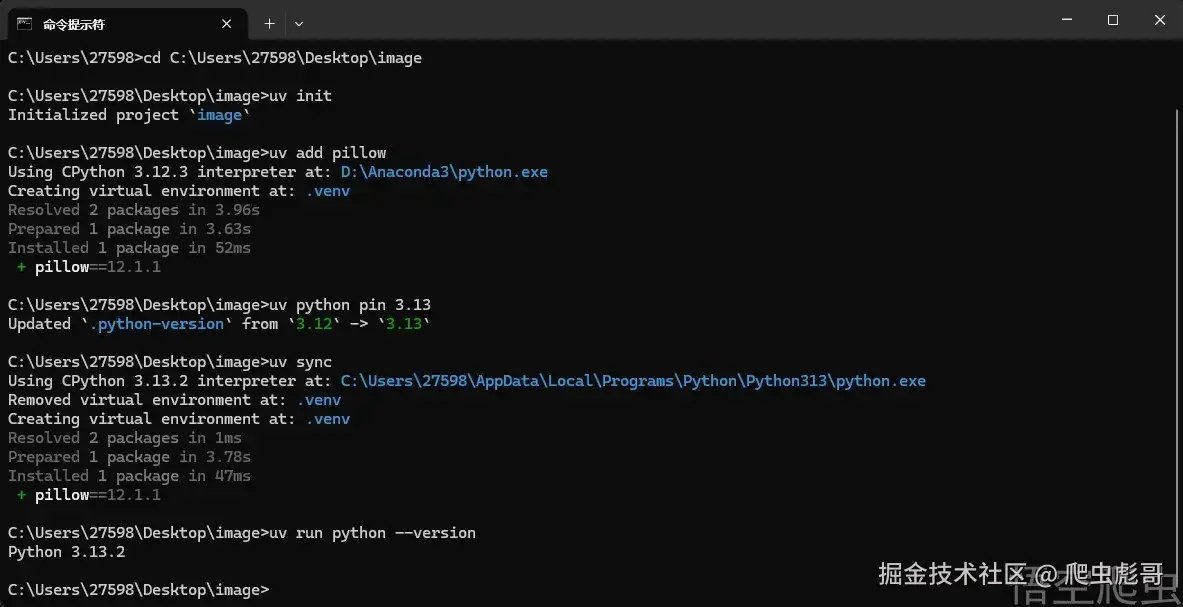Click the Python313\python.exe interpreter path
This screenshot has height=607, width=1183.
(x=633, y=381)
